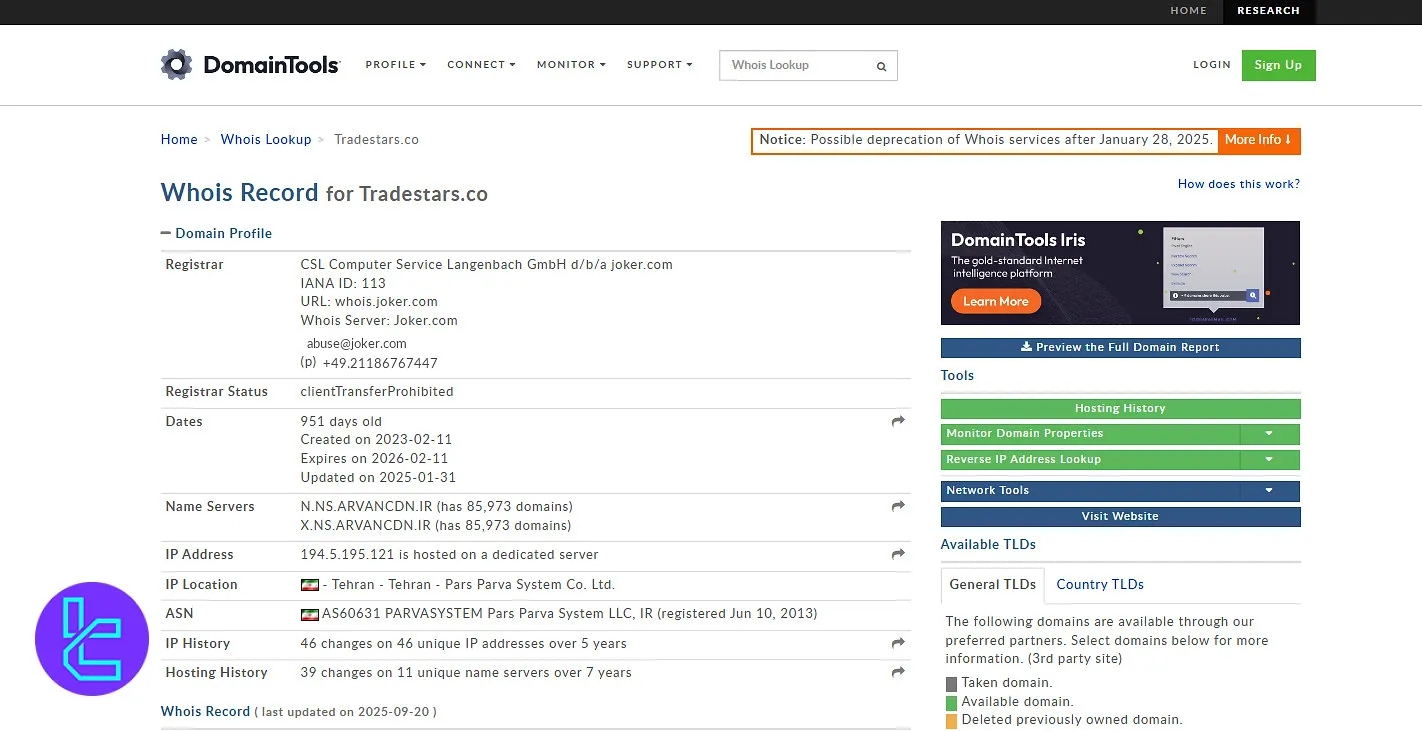Click the share arrow in IP History row
Viewport: 1422px width, 731px height.
(x=898, y=644)
